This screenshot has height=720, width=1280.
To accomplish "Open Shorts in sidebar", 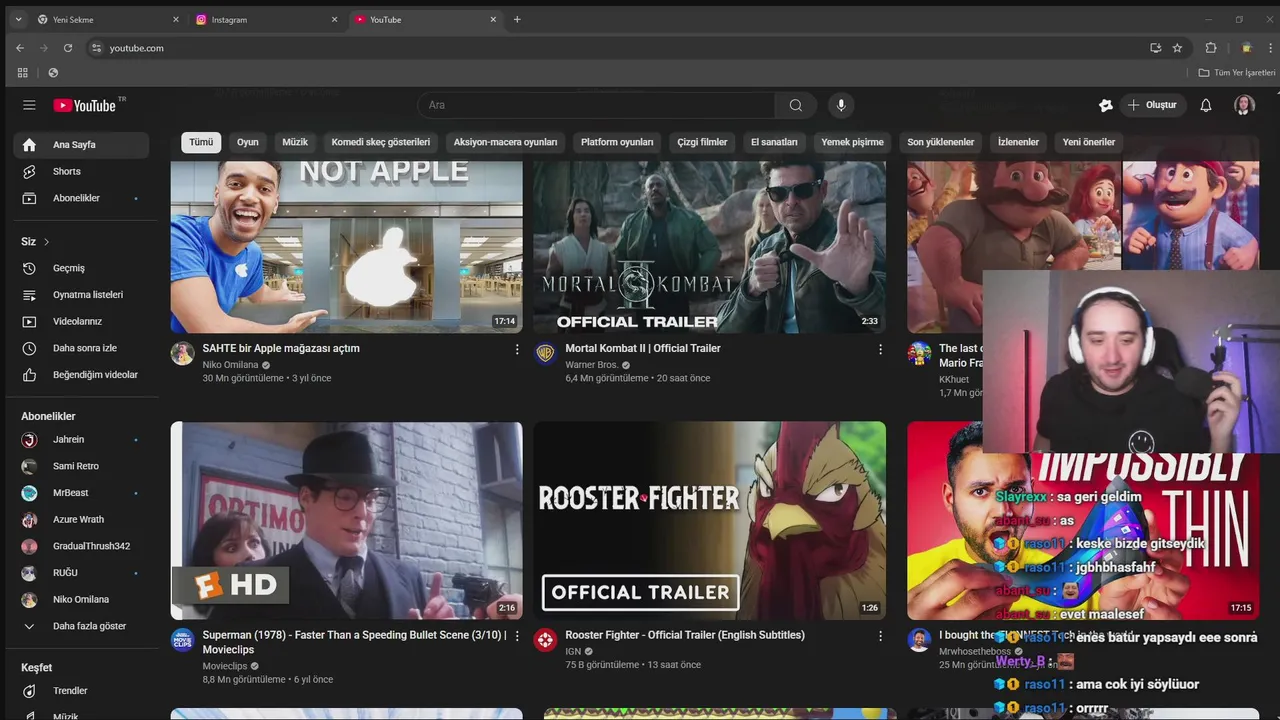I will coord(80,171).
